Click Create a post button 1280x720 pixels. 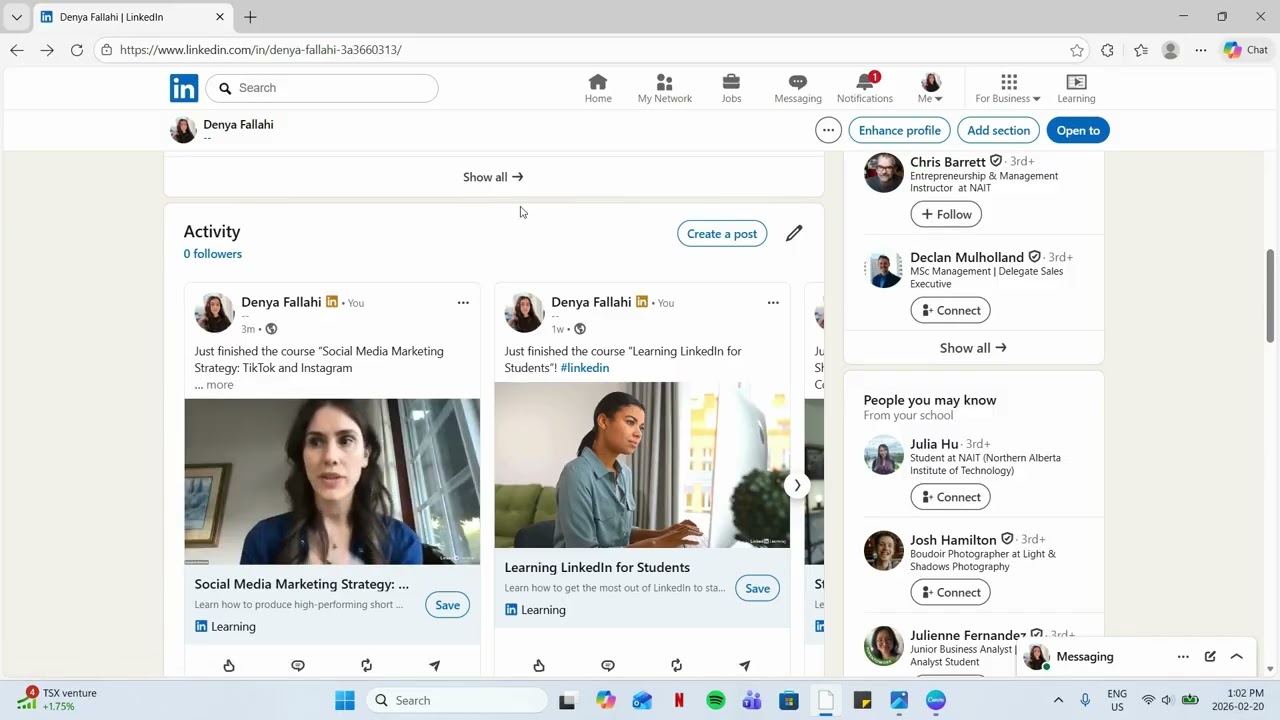tap(722, 234)
